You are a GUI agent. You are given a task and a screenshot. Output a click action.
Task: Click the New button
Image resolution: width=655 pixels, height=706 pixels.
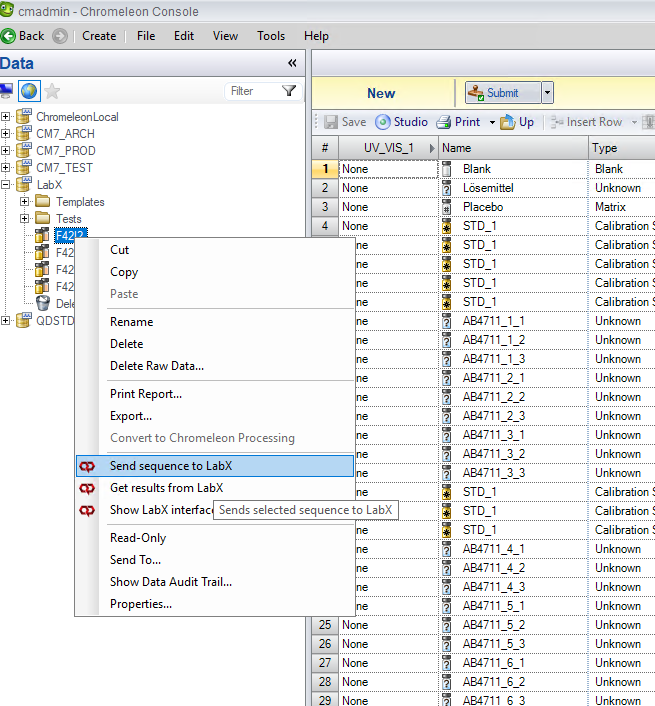[x=381, y=93]
